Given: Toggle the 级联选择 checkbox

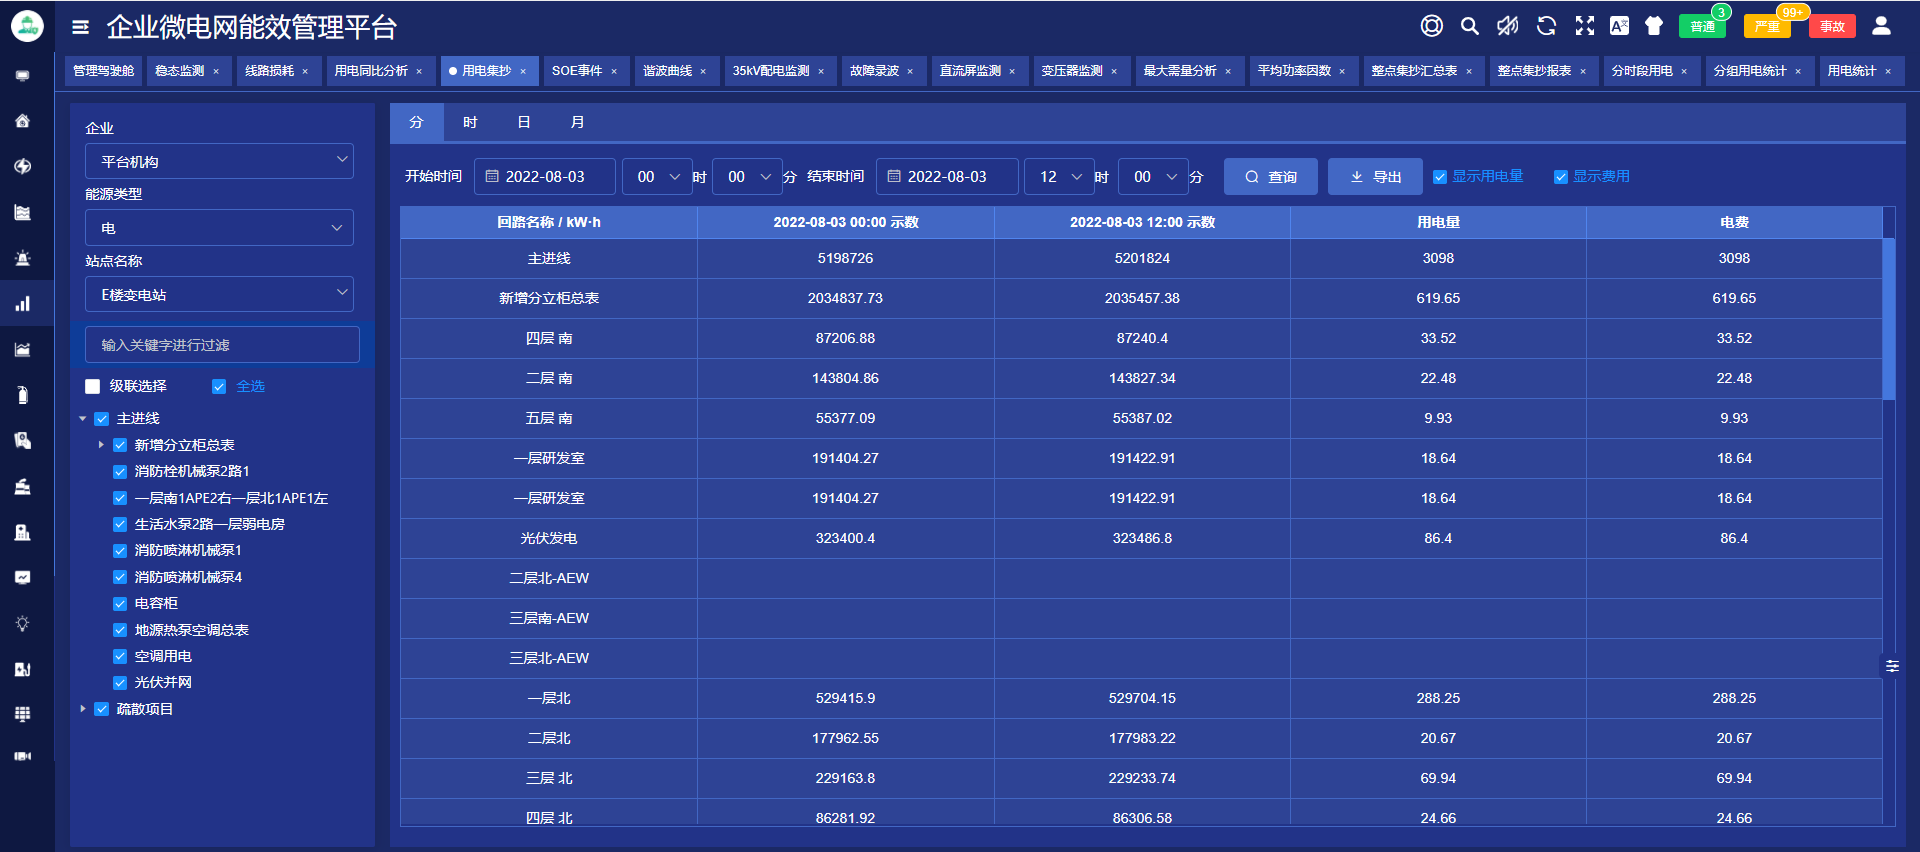Looking at the screenshot, I should [93, 386].
